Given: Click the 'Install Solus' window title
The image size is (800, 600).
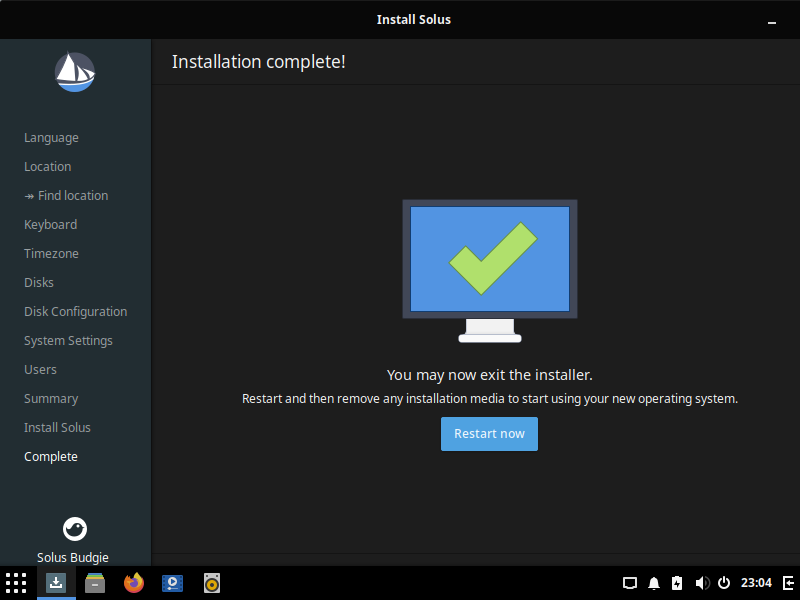Looking at the screenshot, I should [414, 19].
